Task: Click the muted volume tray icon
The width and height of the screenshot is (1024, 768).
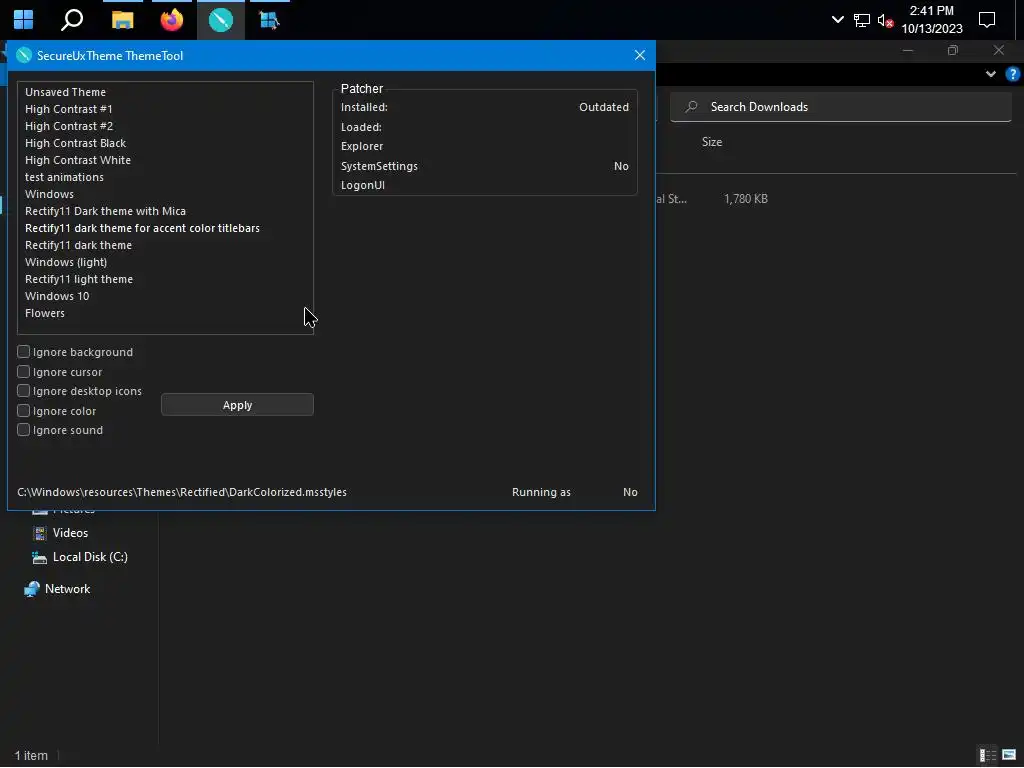Action: coord(886,20)
